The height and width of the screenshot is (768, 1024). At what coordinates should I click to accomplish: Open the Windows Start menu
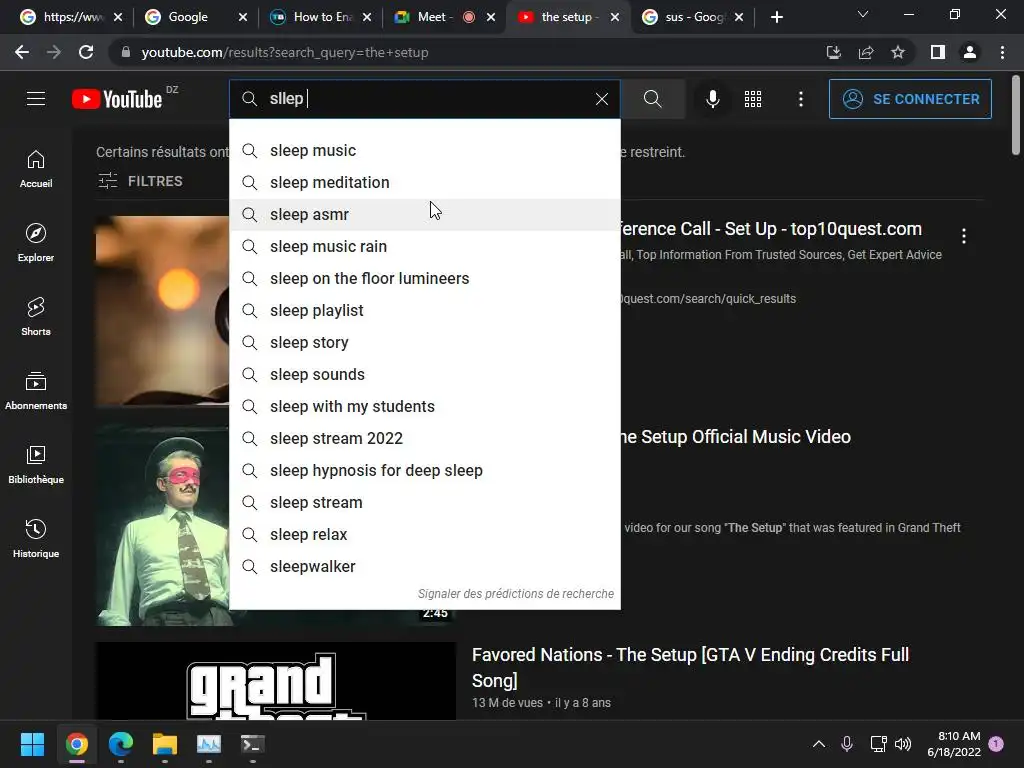(x=32, y=744)
